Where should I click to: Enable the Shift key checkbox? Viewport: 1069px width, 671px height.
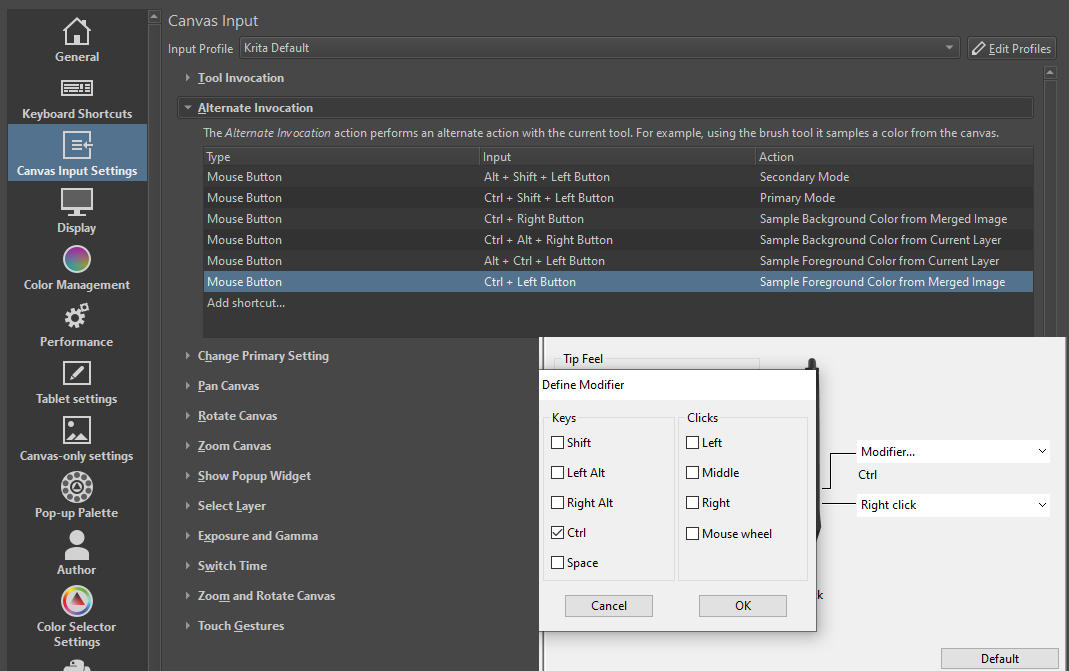pos(558,443)
